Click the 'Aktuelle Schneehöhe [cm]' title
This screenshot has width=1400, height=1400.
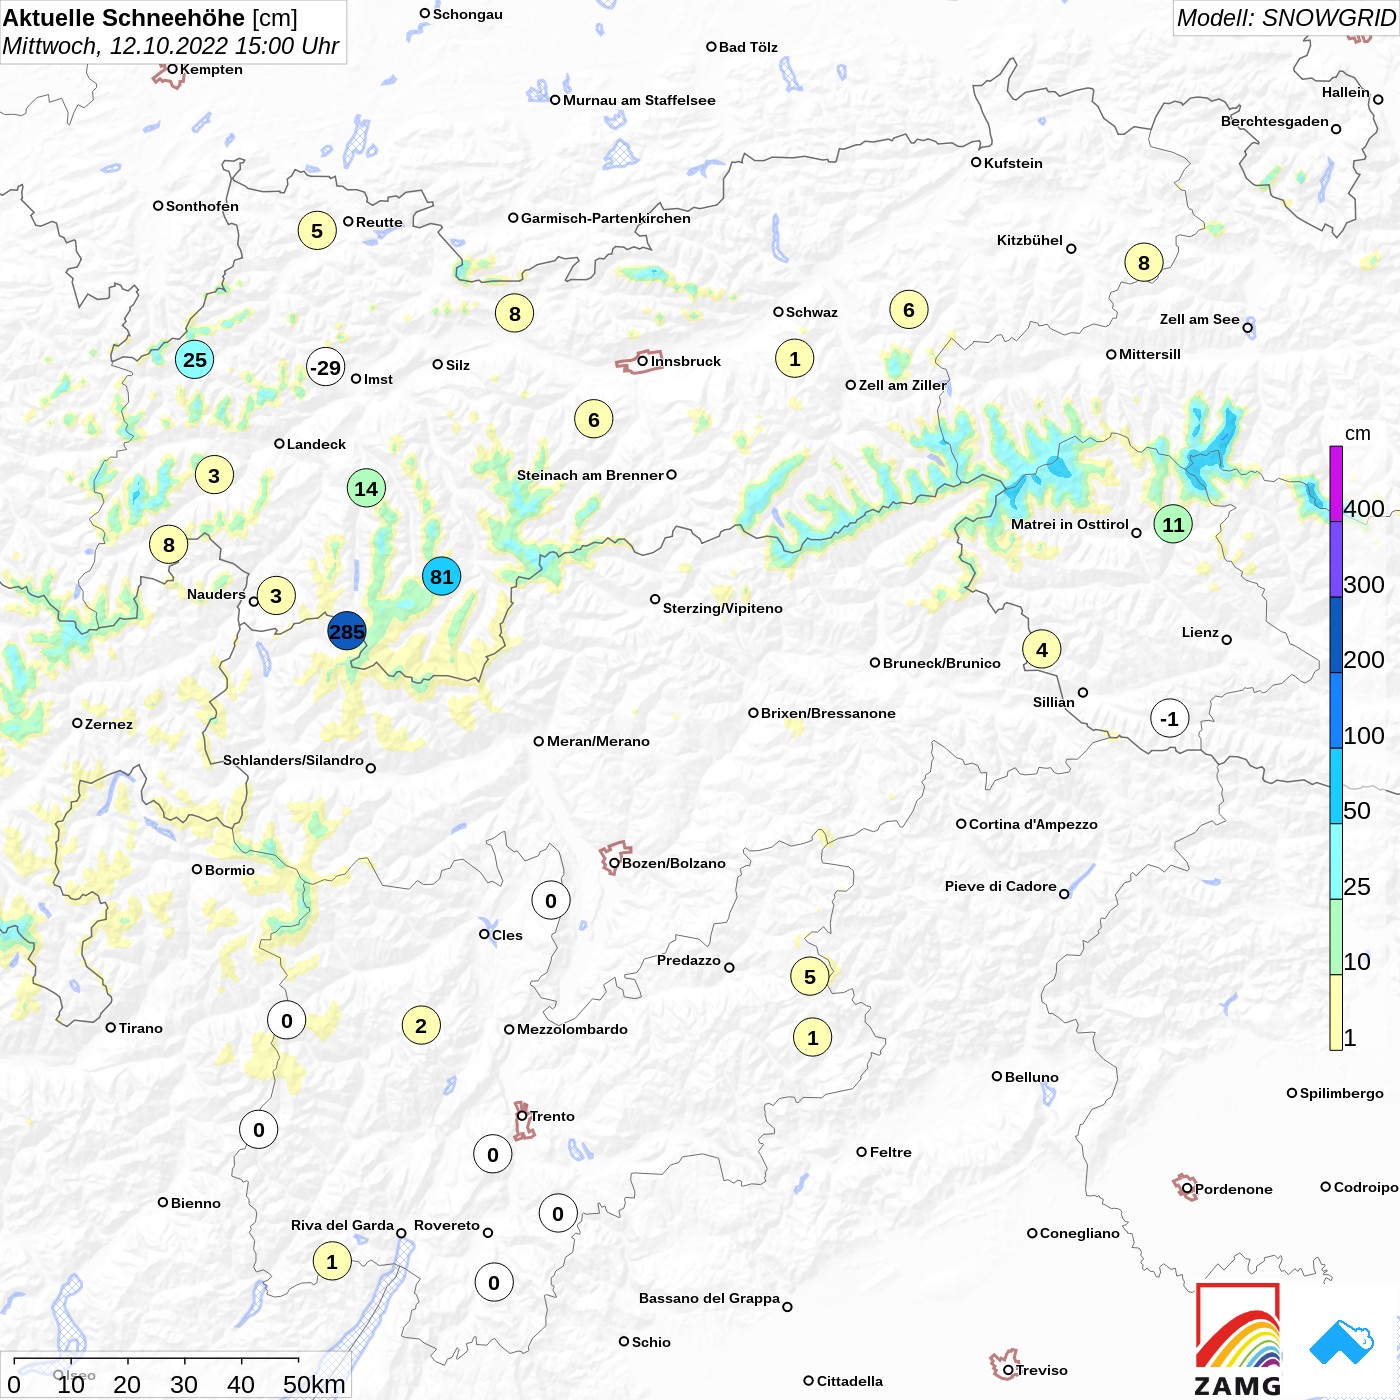(x=150, y=18)
